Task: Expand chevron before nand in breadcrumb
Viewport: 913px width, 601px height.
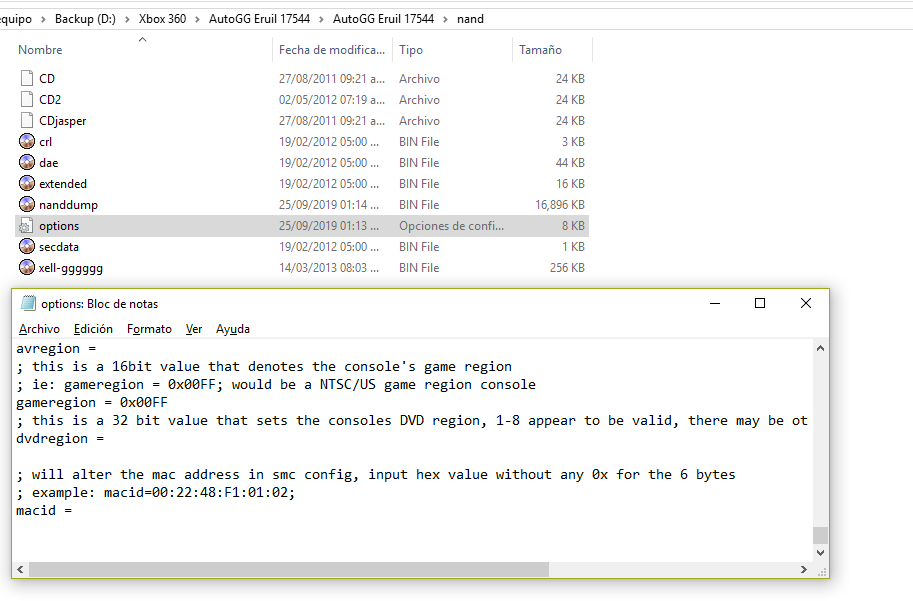Action: click(x=445, y=19)
